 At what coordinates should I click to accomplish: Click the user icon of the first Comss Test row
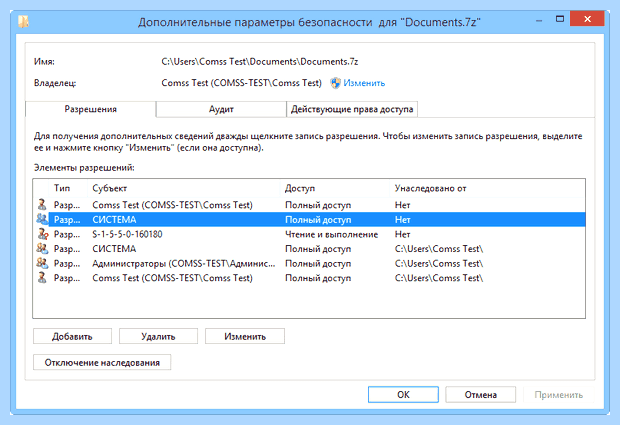(42, 205)
